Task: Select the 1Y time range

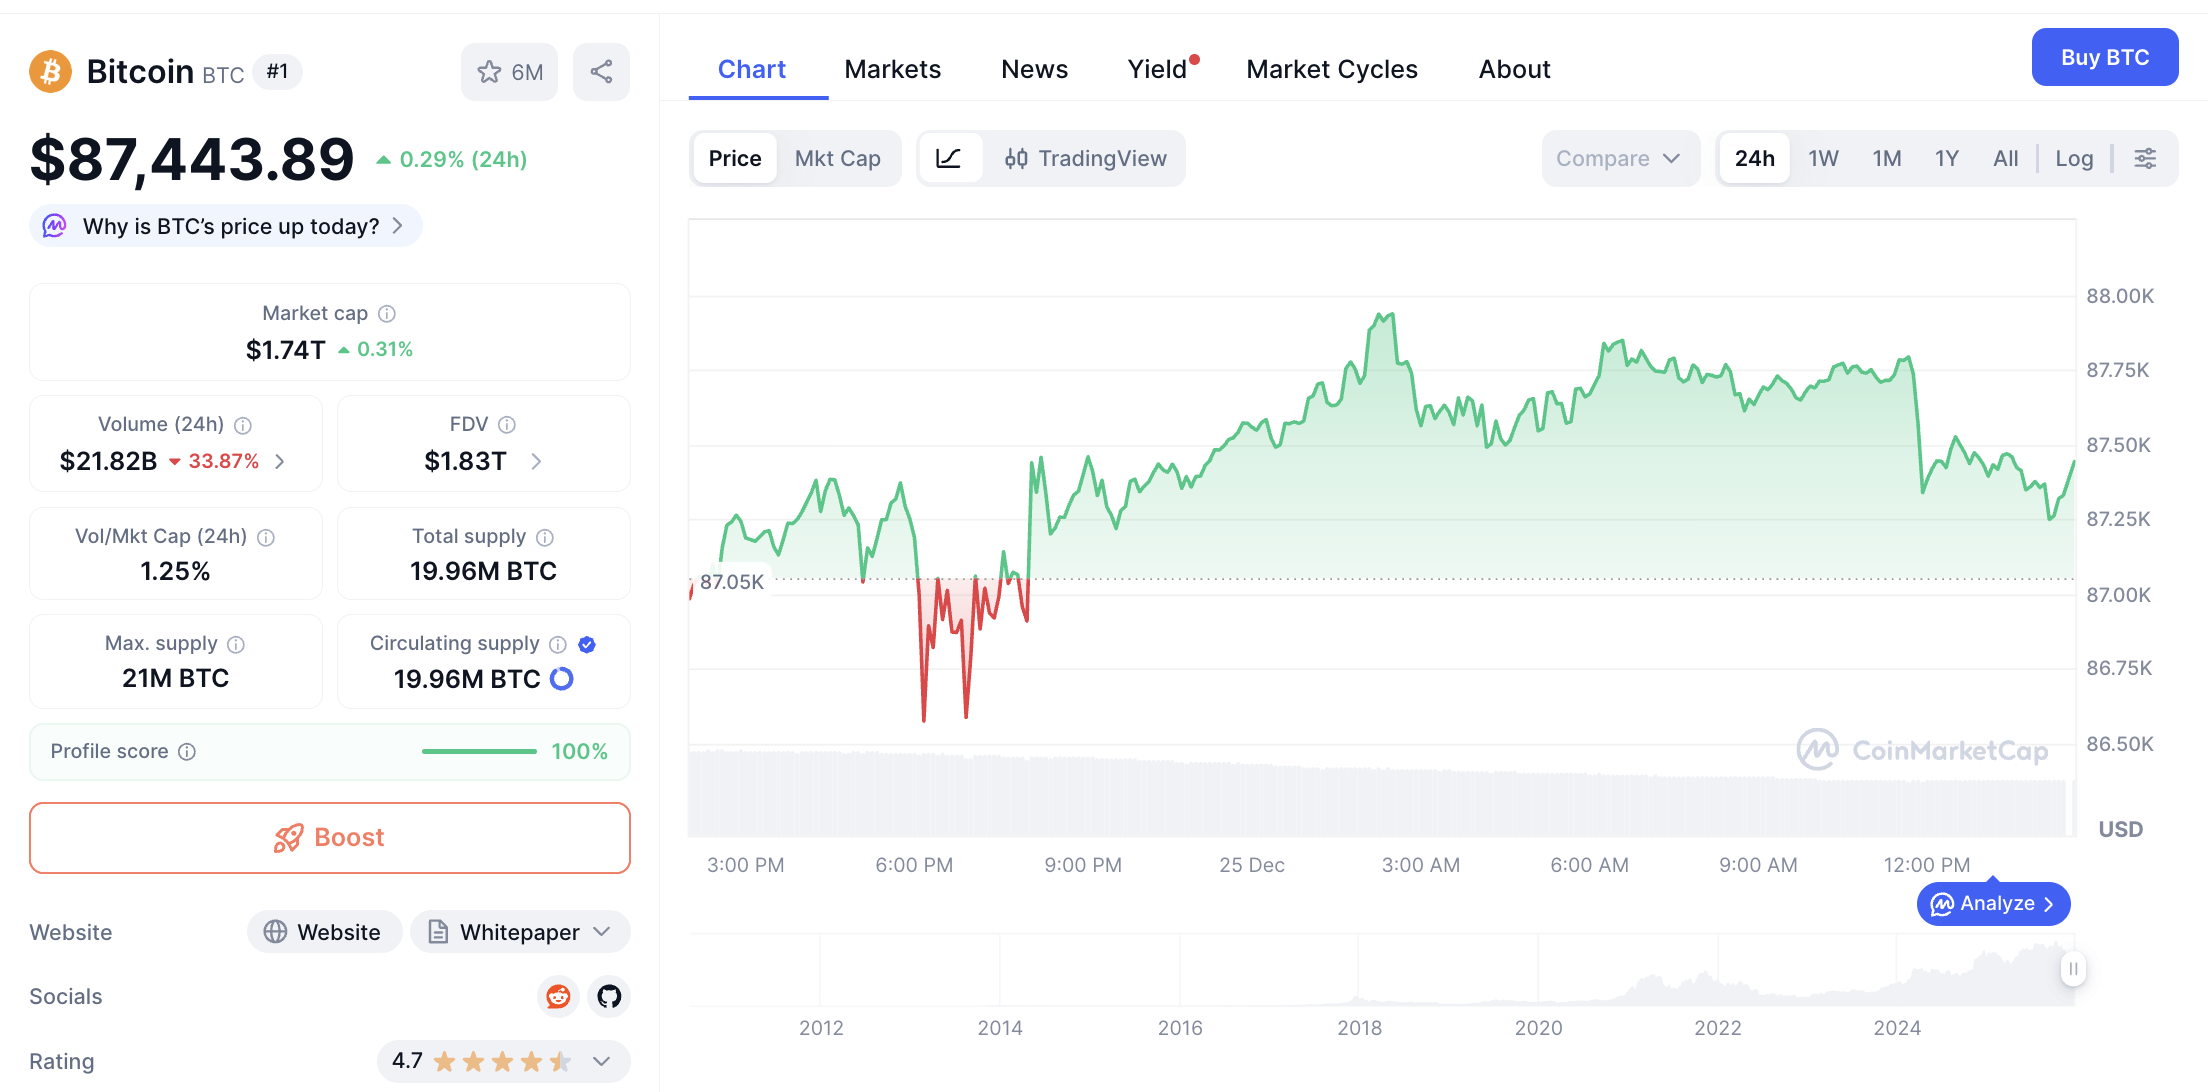Action: tap(1946, 158)
